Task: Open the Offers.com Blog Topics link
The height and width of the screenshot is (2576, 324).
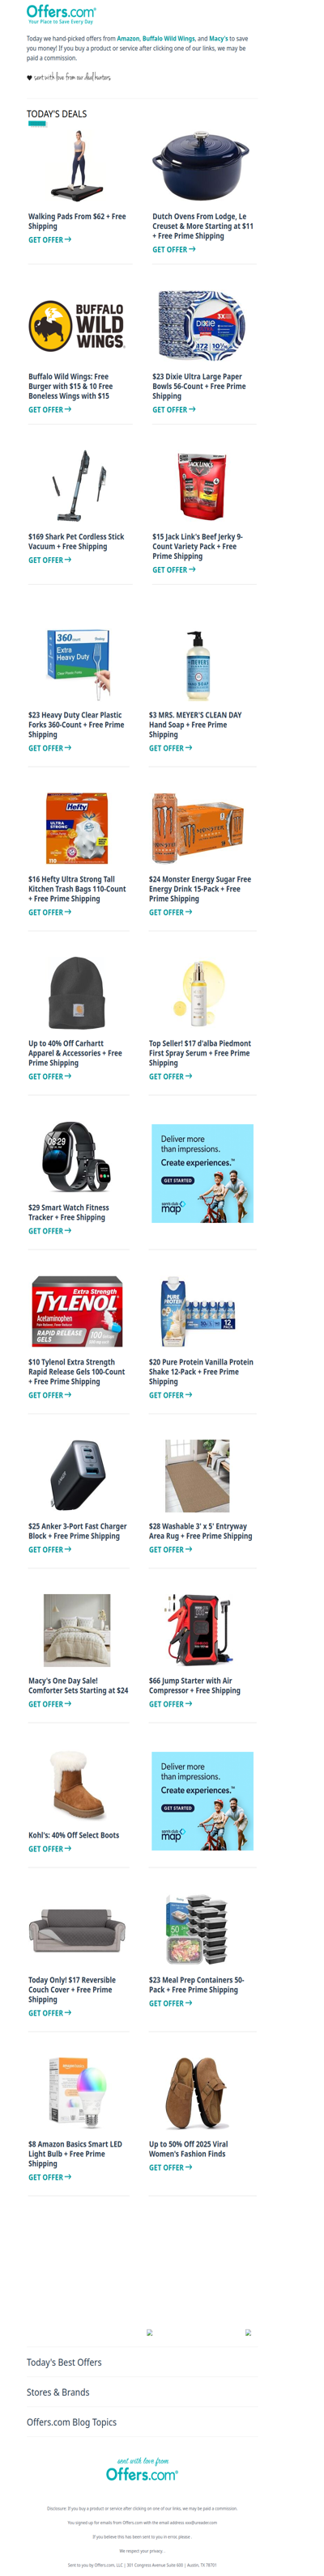Action: pyautogui.click(x=72, y=2422)
